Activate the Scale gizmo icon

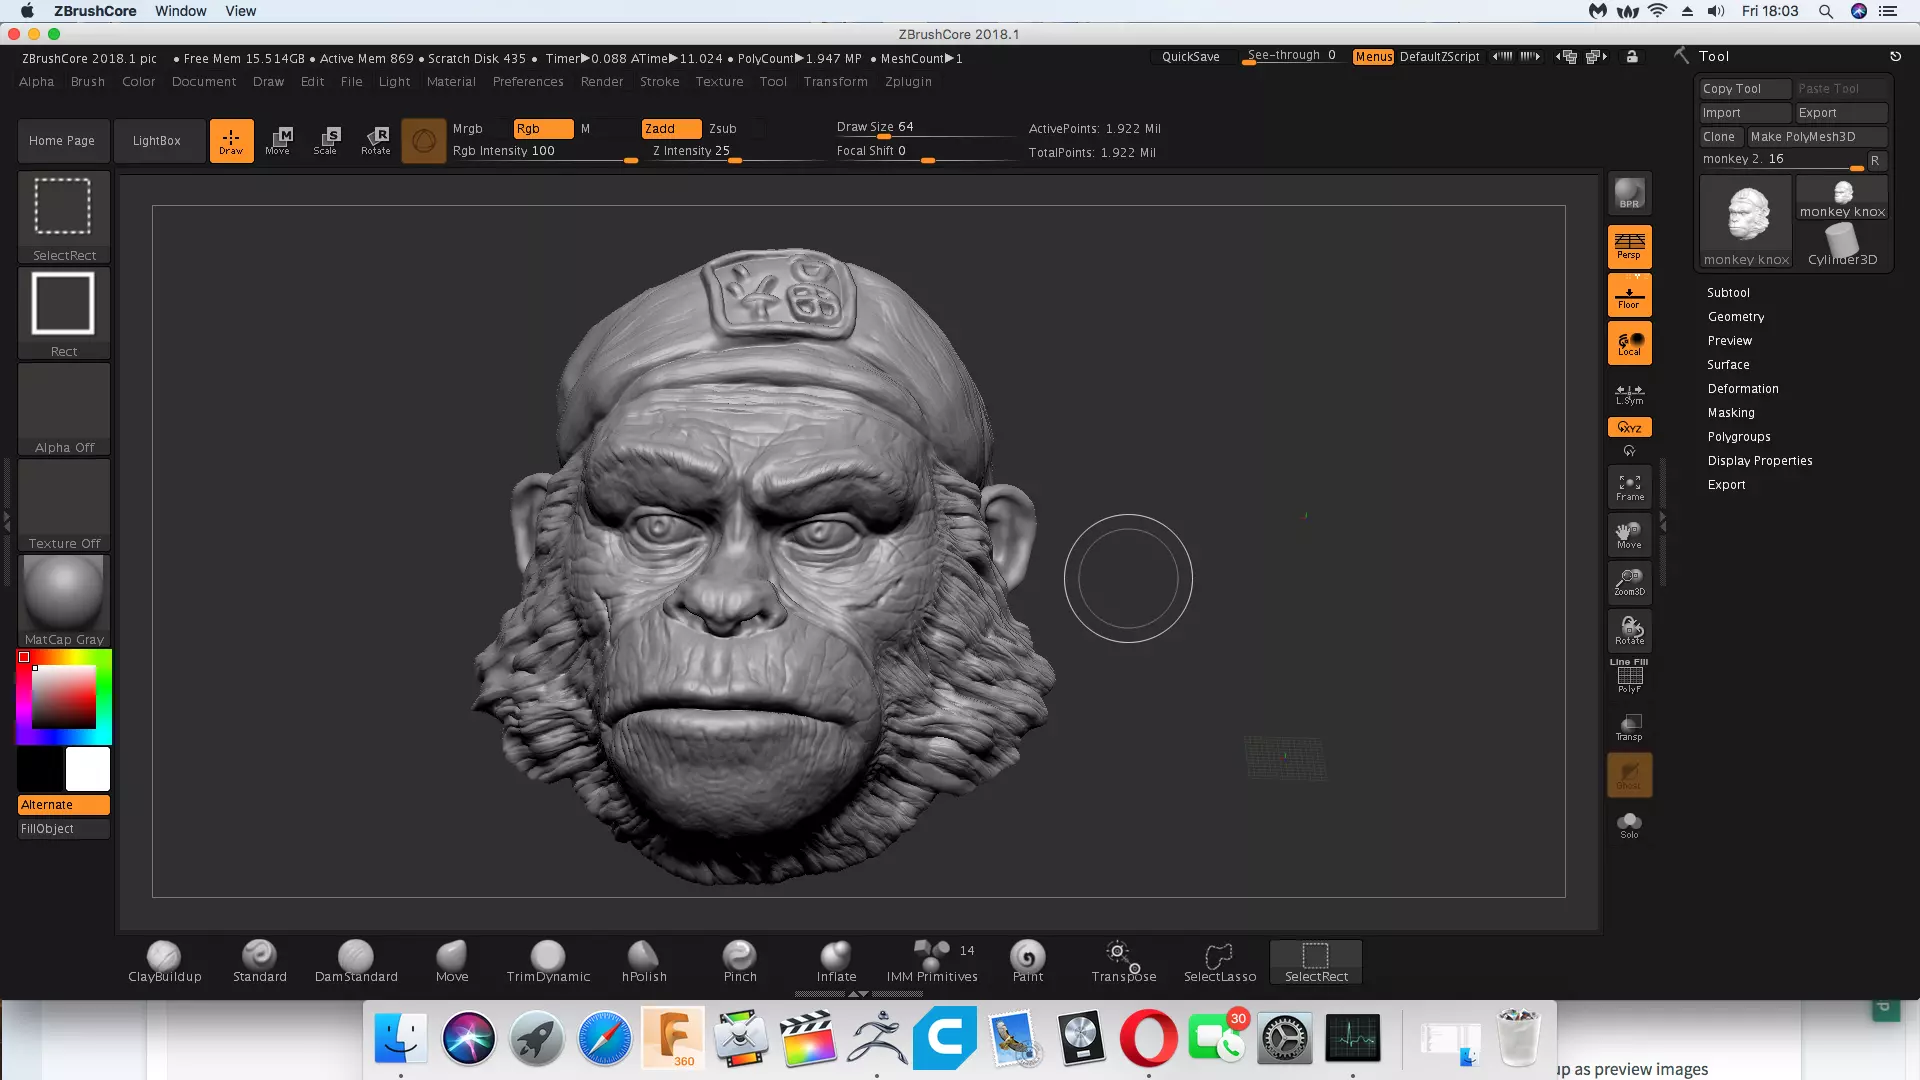(x=326, y=140)
